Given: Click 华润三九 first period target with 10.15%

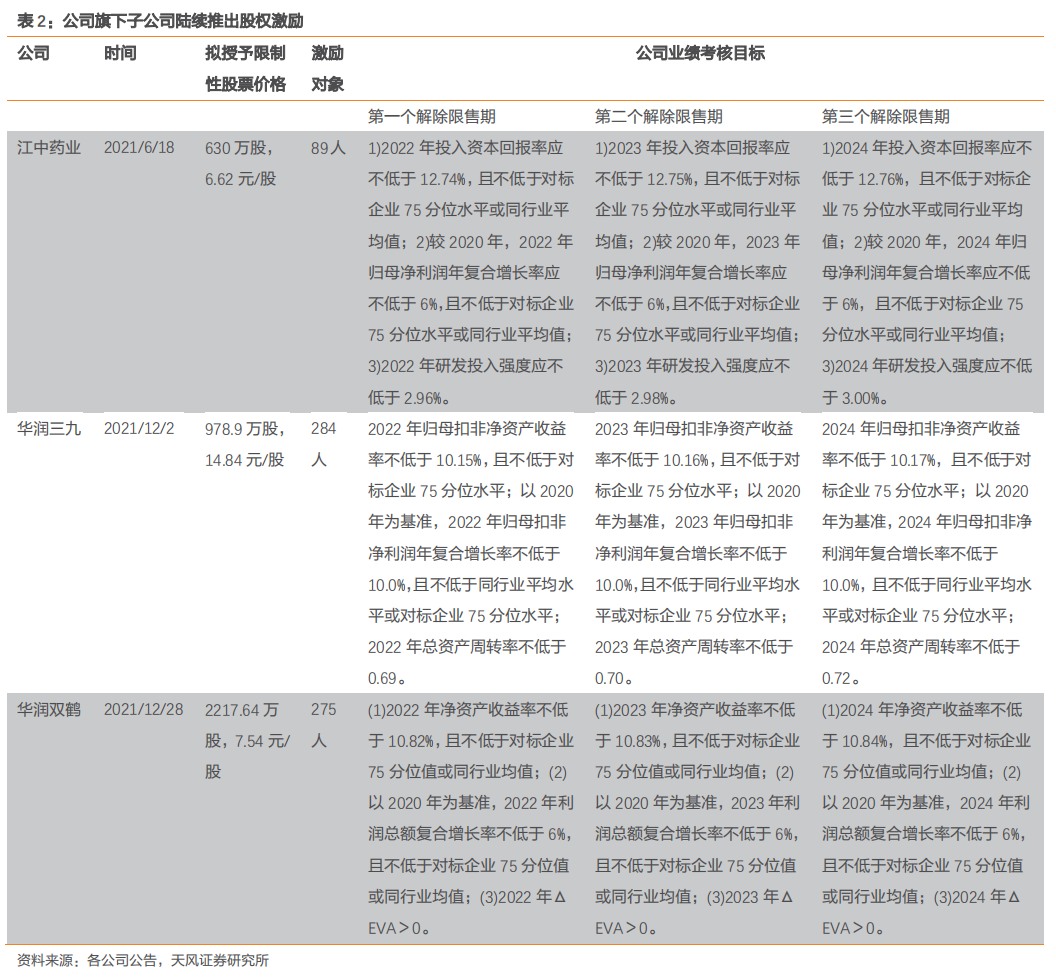Looking at the screenshot, I should (471, 554).
